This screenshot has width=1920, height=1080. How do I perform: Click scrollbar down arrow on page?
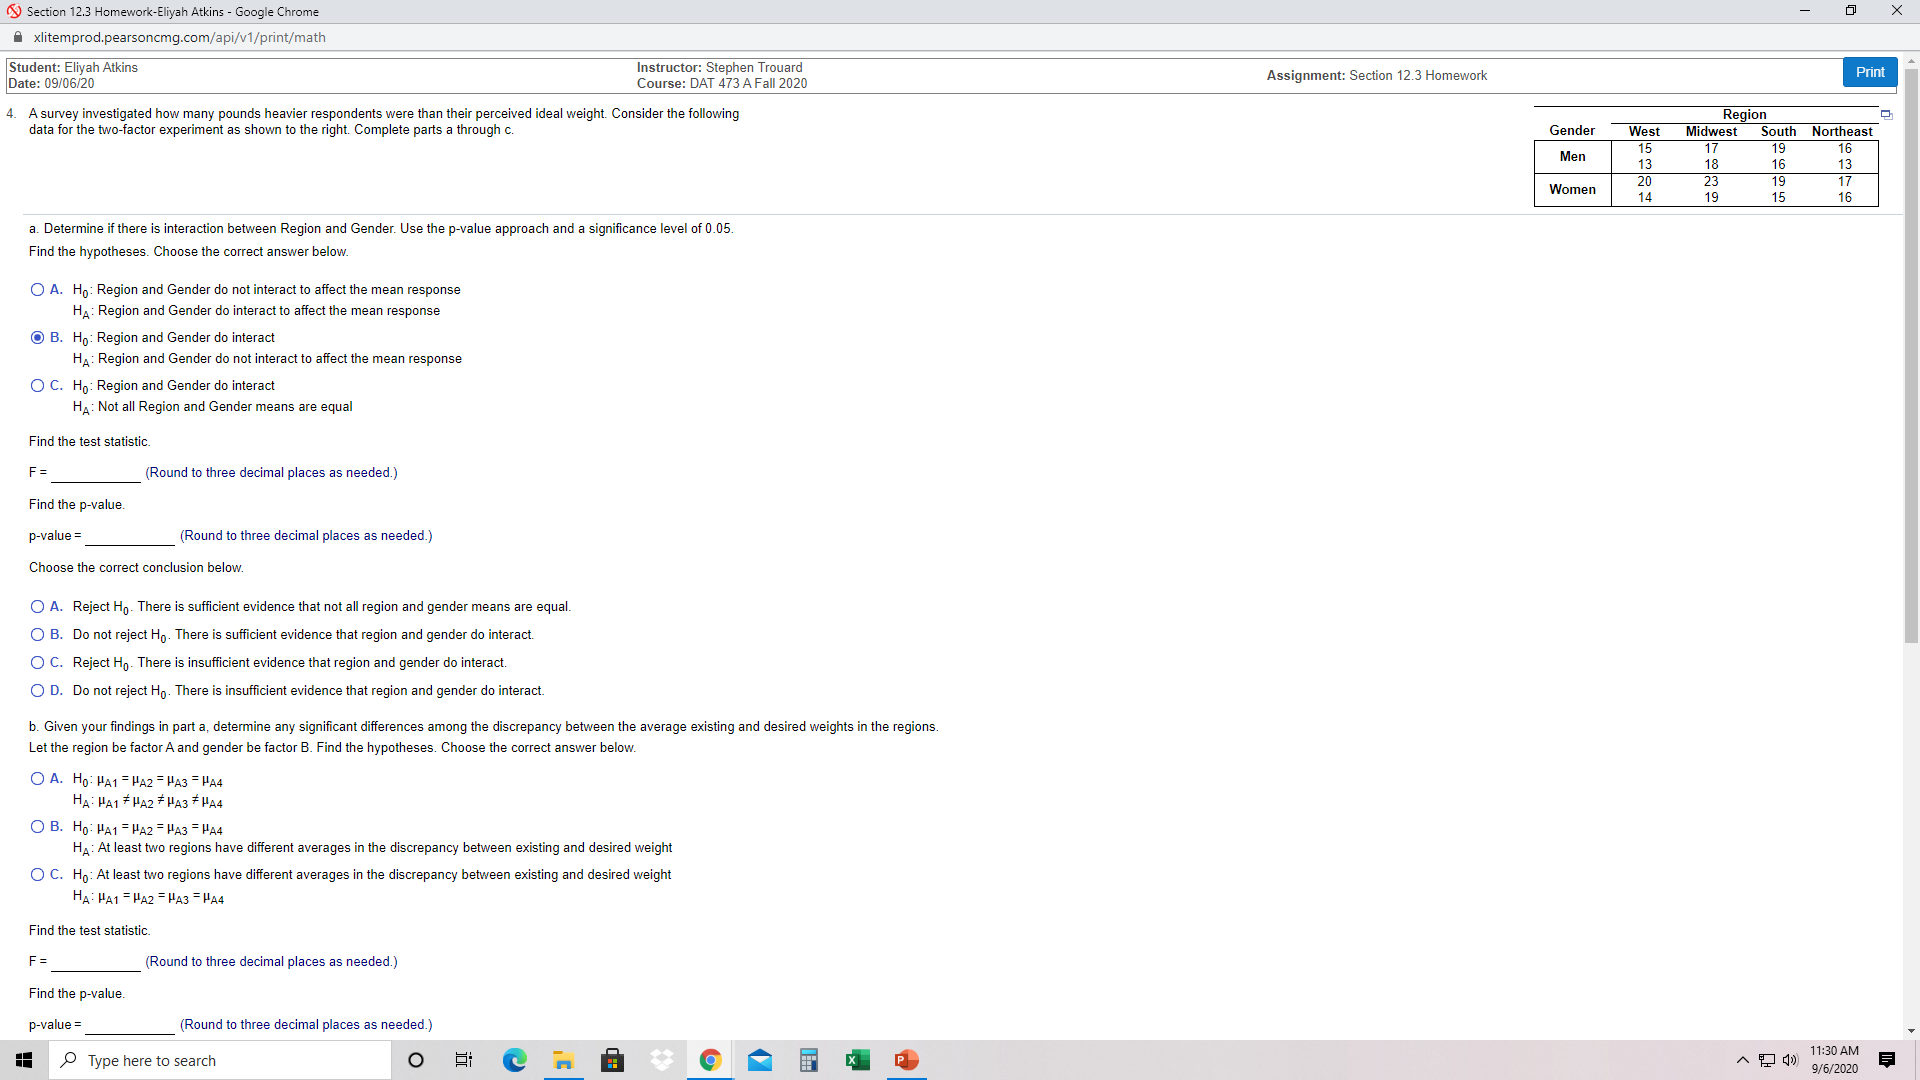pyautogui.click(x=1911, y=1031)
